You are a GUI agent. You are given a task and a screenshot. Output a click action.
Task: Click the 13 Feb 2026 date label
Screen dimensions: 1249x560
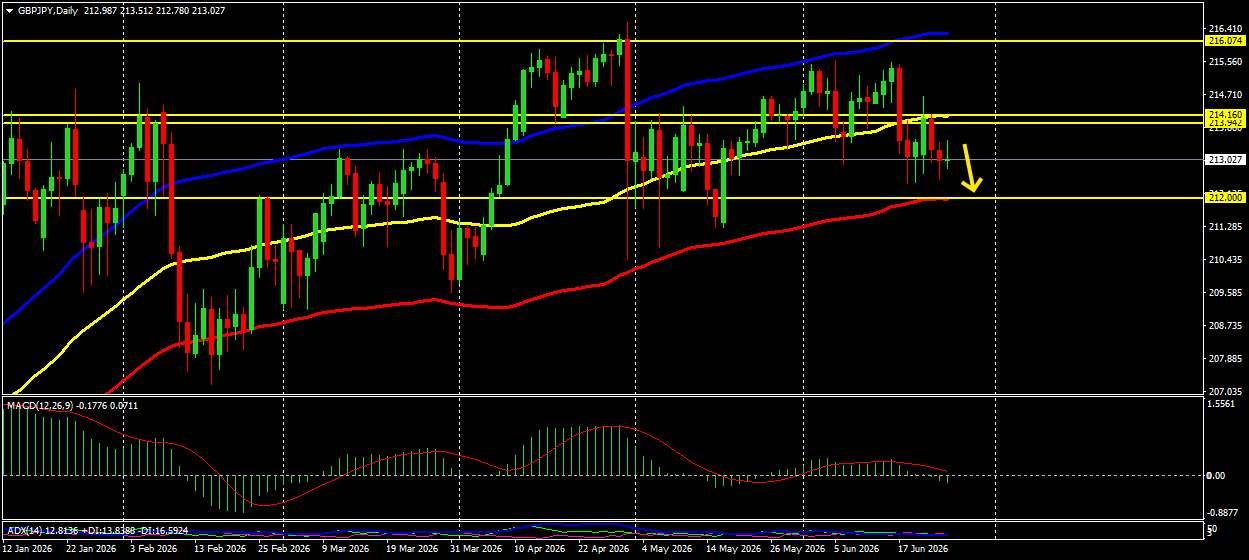coord(219,549)
